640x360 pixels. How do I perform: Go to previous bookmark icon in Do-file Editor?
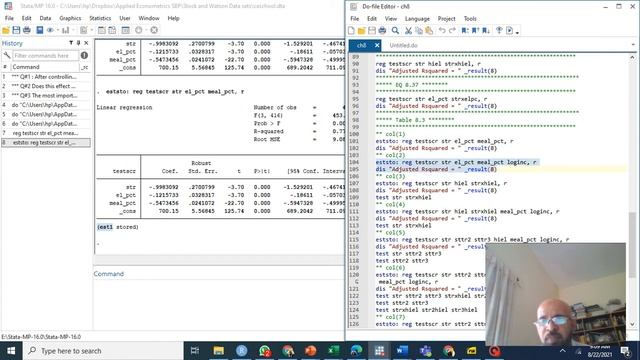[x=475, y=31]
